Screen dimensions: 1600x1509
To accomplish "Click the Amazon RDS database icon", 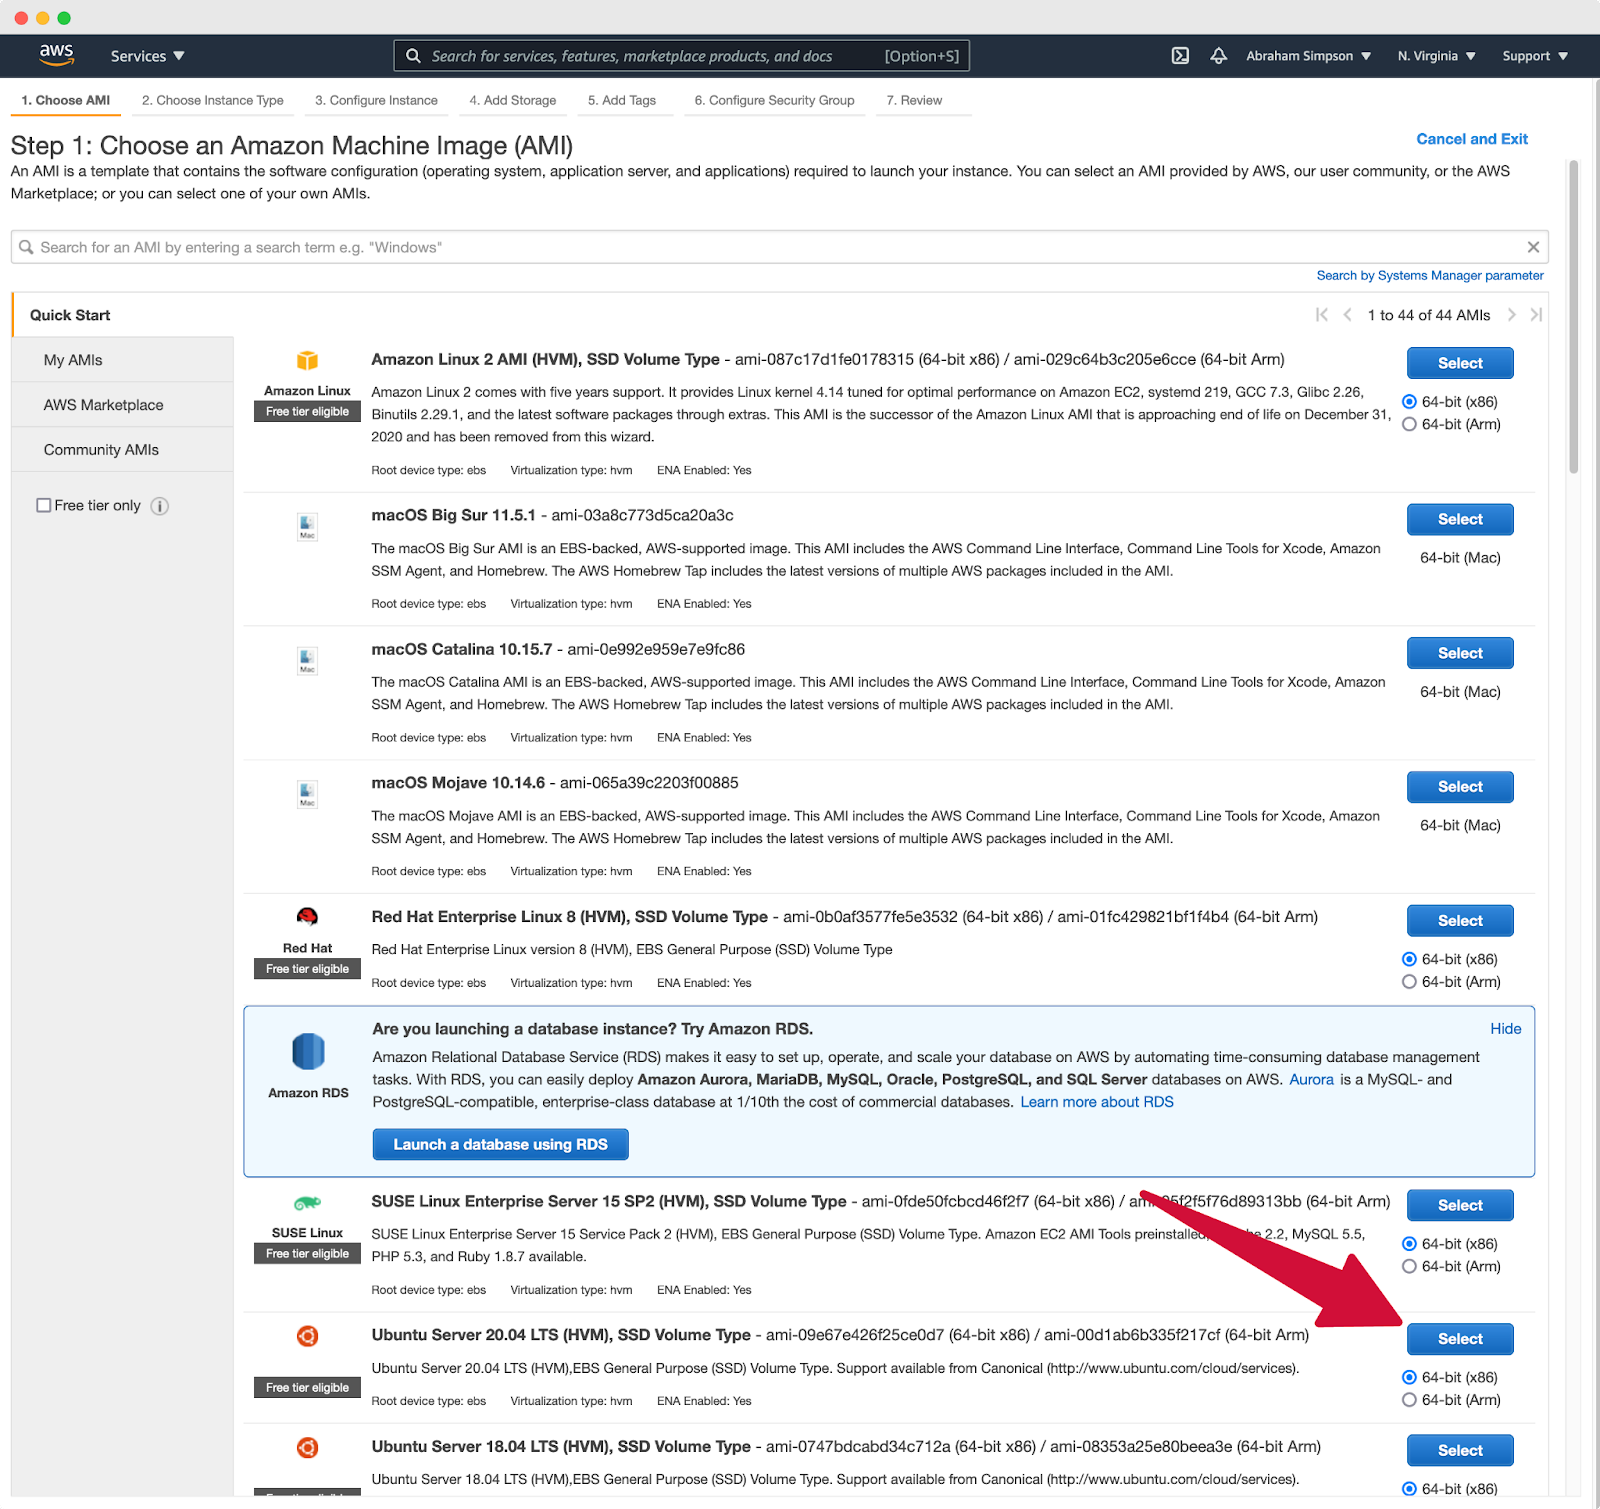I will 307,1052.
